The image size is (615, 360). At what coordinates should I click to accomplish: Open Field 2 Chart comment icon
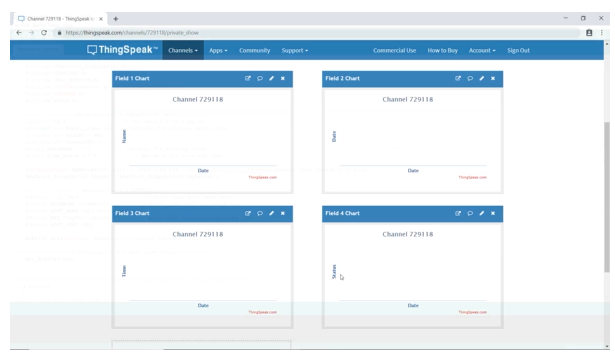pyautogui.click(x=470, y=78)
